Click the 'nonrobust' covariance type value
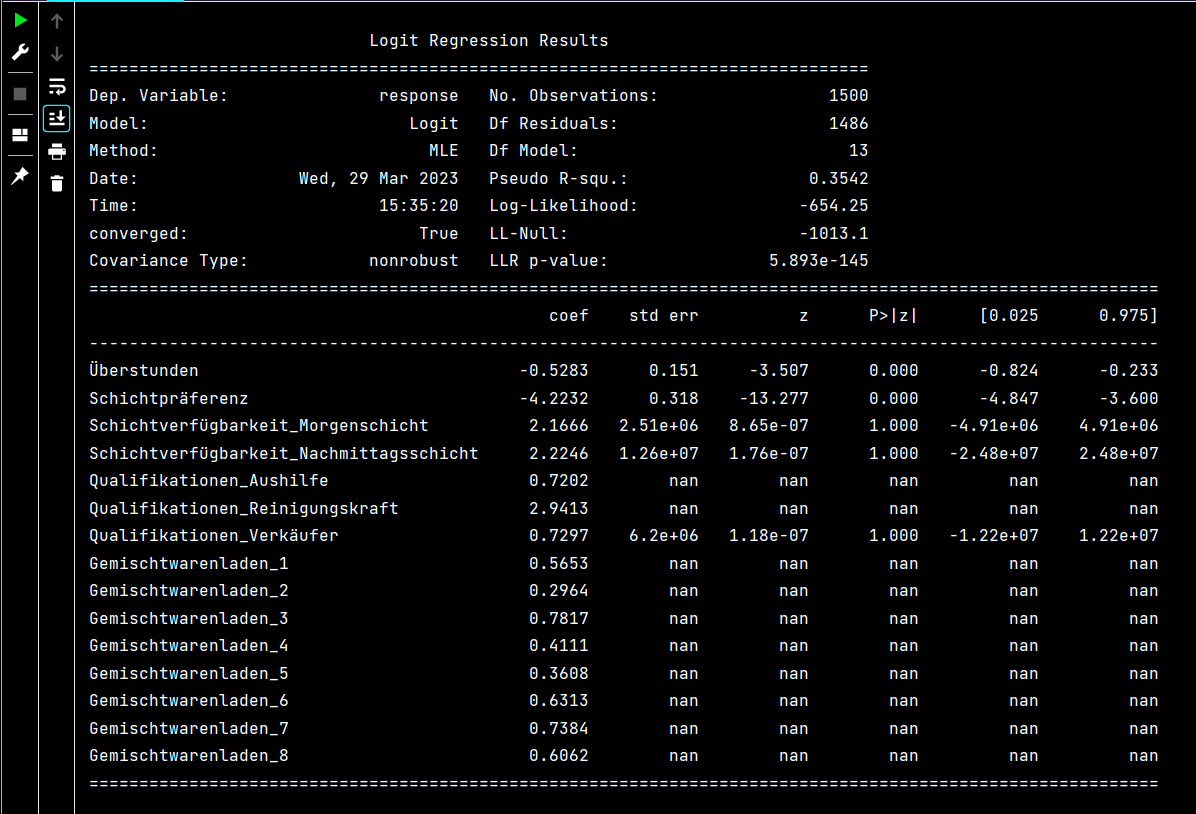Screen dimensions: 1196x814 [414, 261]
